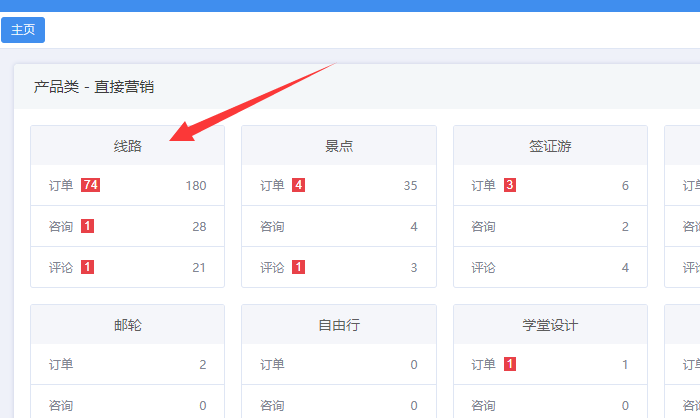This screenshot has height=418, width=700.
Task: Click red badge 1 beside 线路 咨询
Action: [x=87, y=227]
